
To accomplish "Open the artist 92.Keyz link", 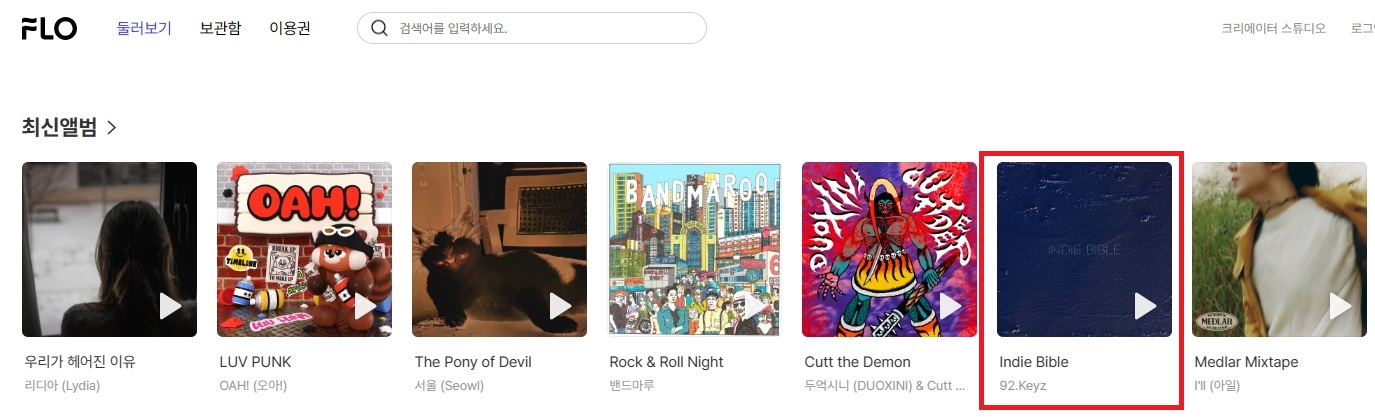I will 1022,385.
